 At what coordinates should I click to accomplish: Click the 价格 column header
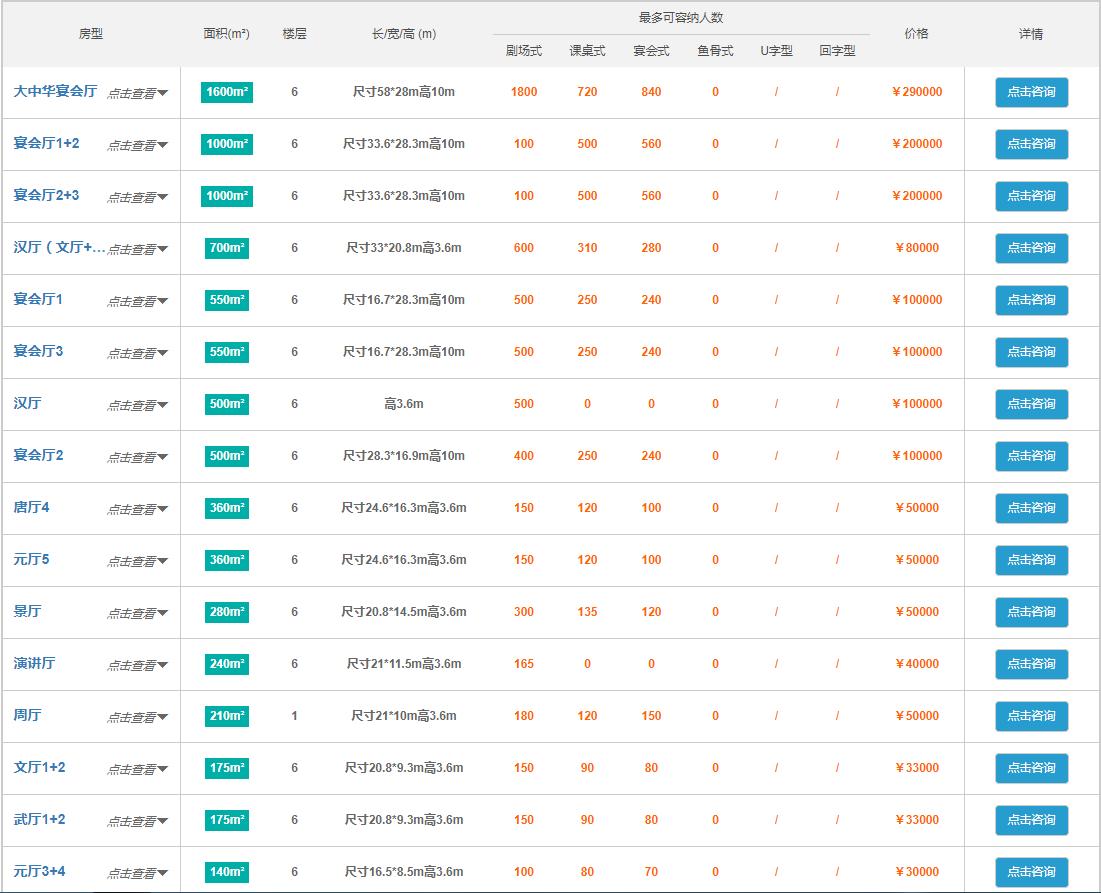pos(916,34)
